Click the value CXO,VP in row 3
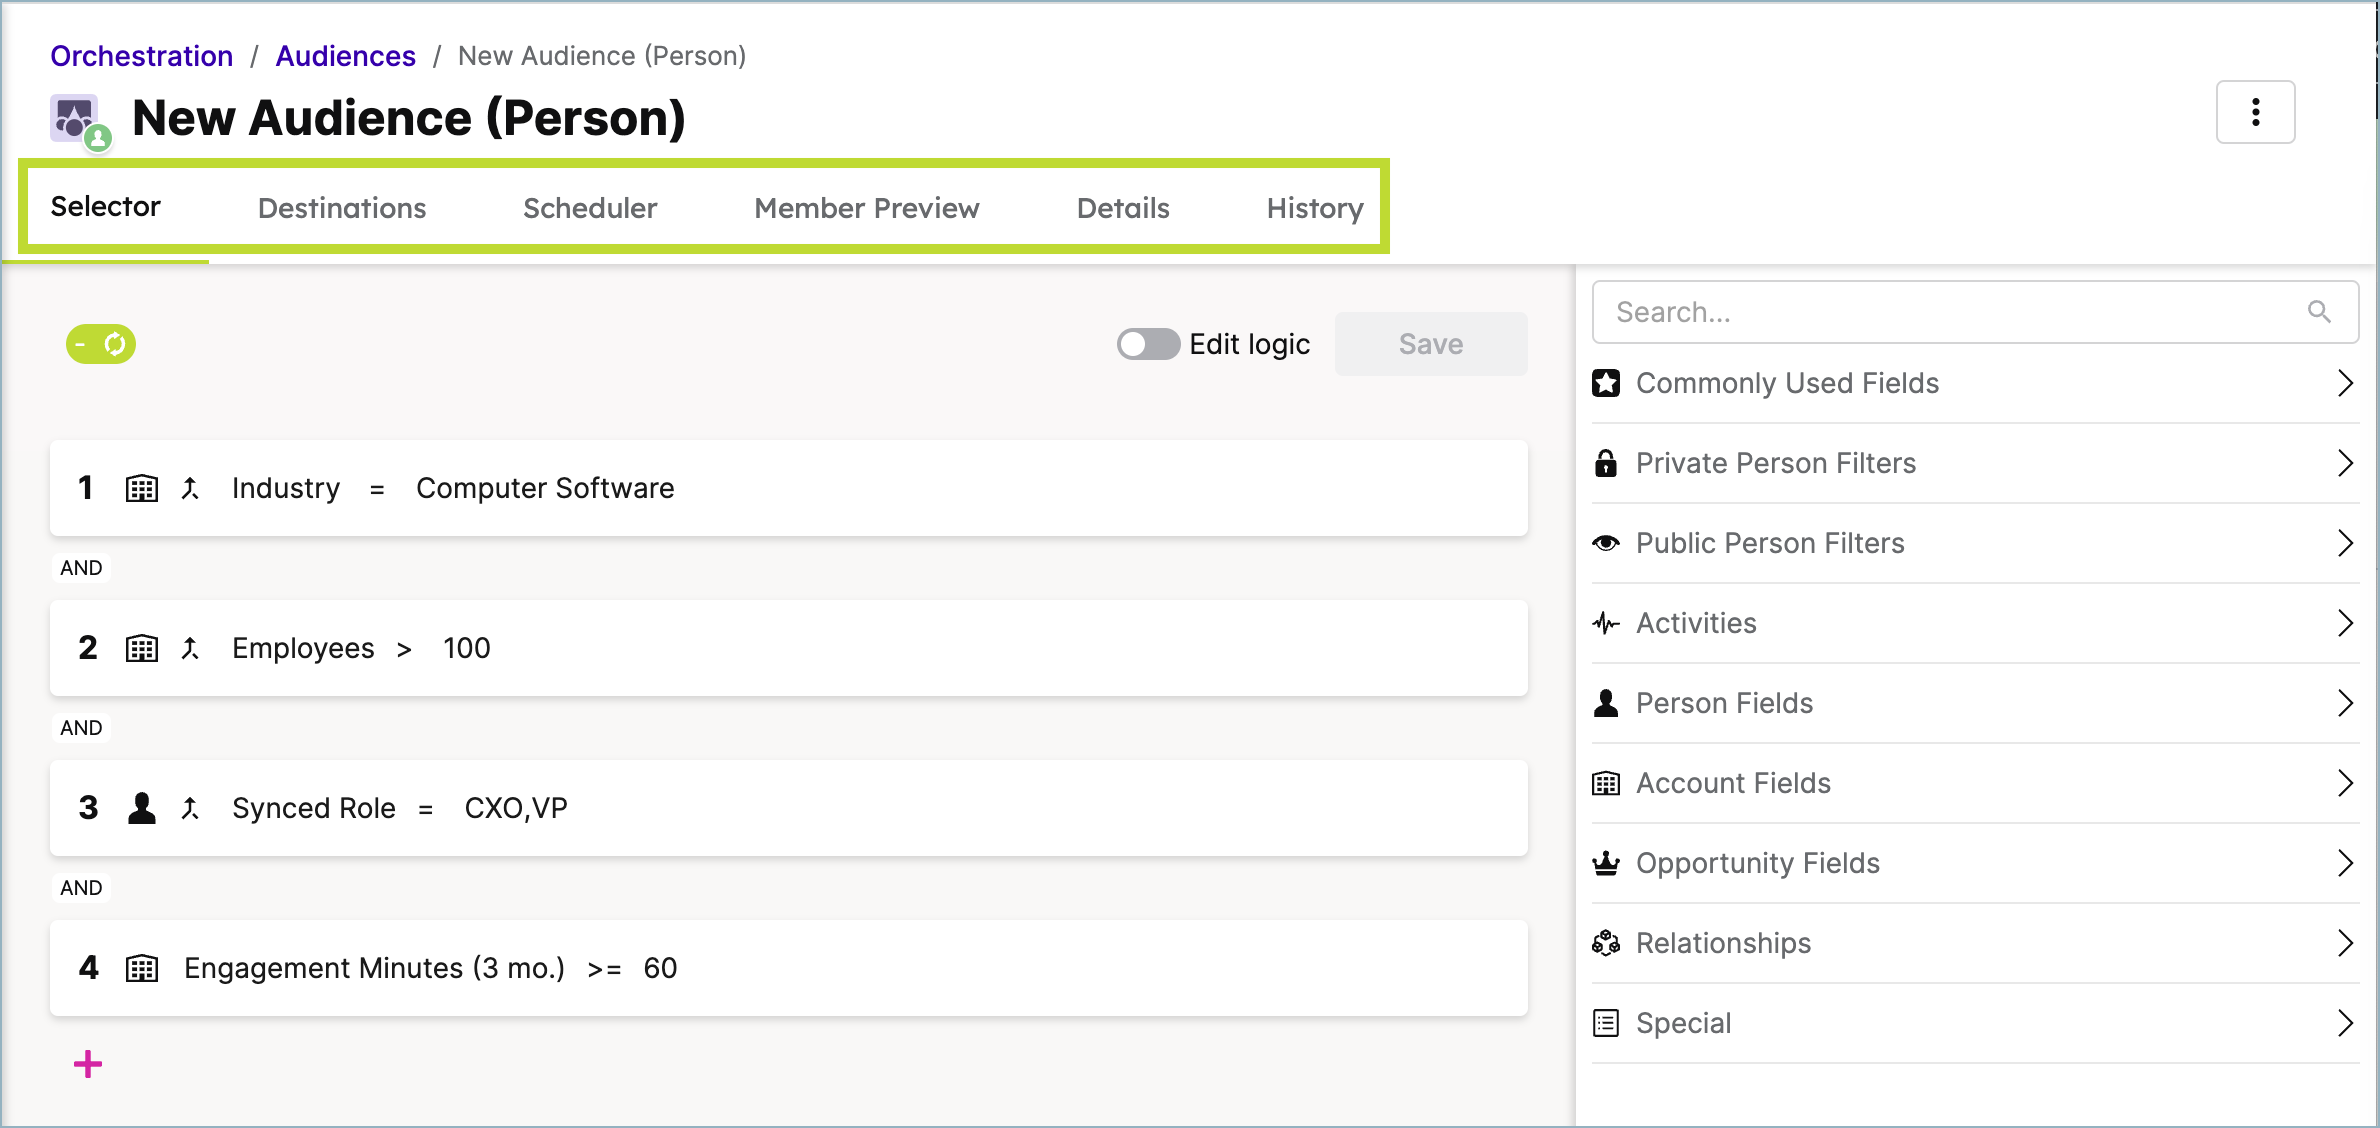This screenshot has height=1128, width=2380. (x=516, y=808)
